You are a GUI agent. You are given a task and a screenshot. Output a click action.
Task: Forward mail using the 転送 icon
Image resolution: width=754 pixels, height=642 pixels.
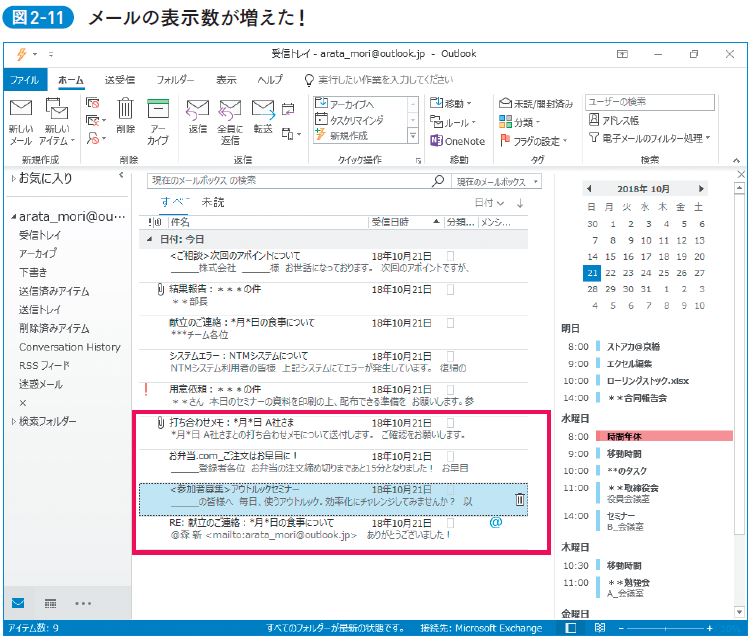[263, 110]
